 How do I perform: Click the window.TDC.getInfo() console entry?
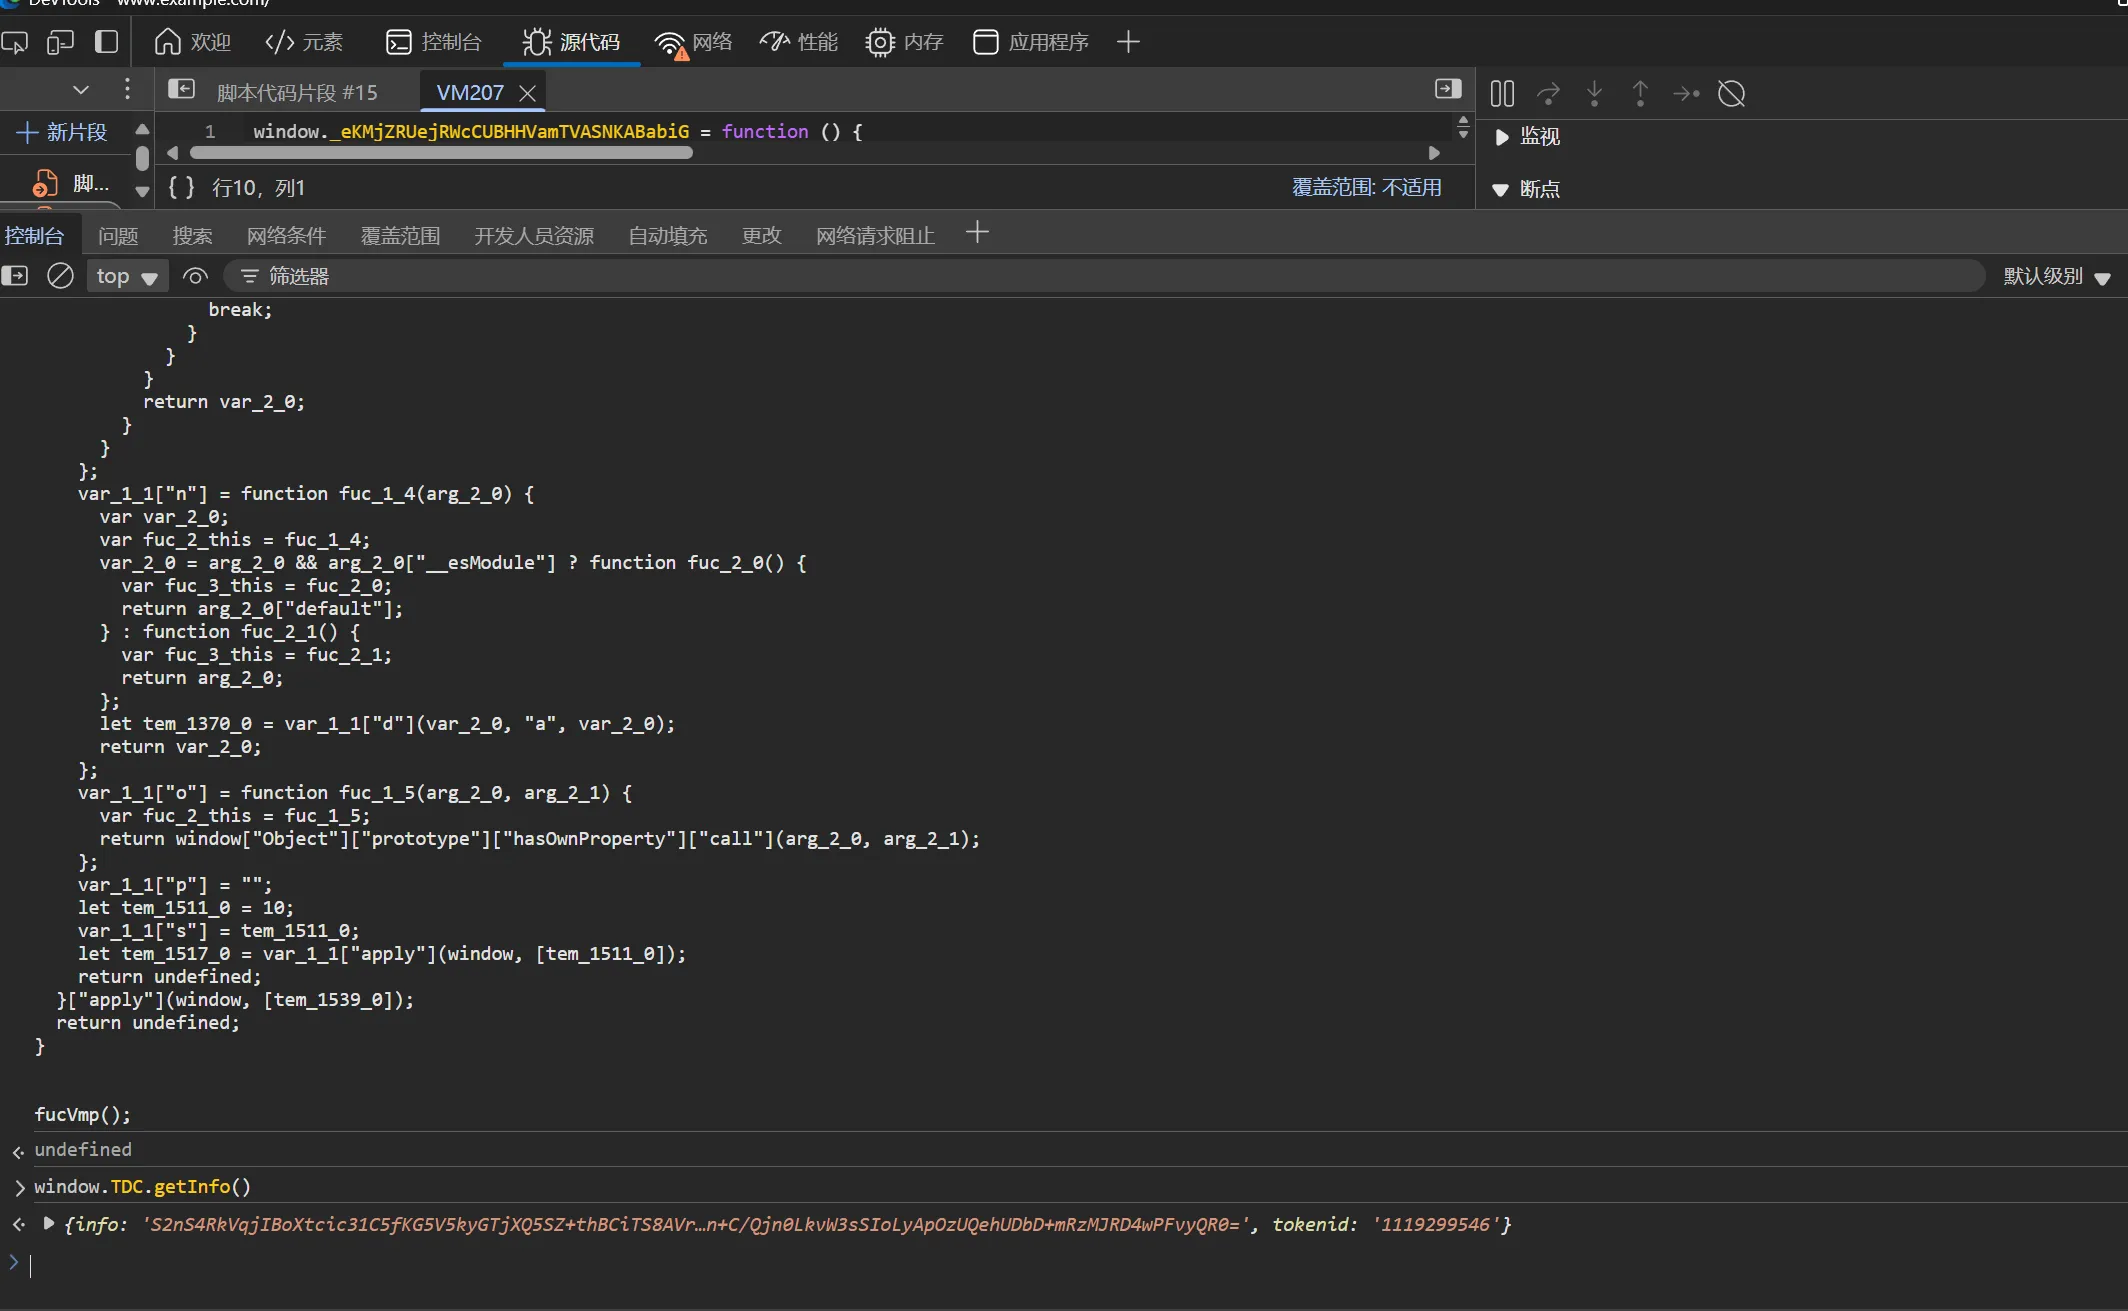tap(143, 1186)
